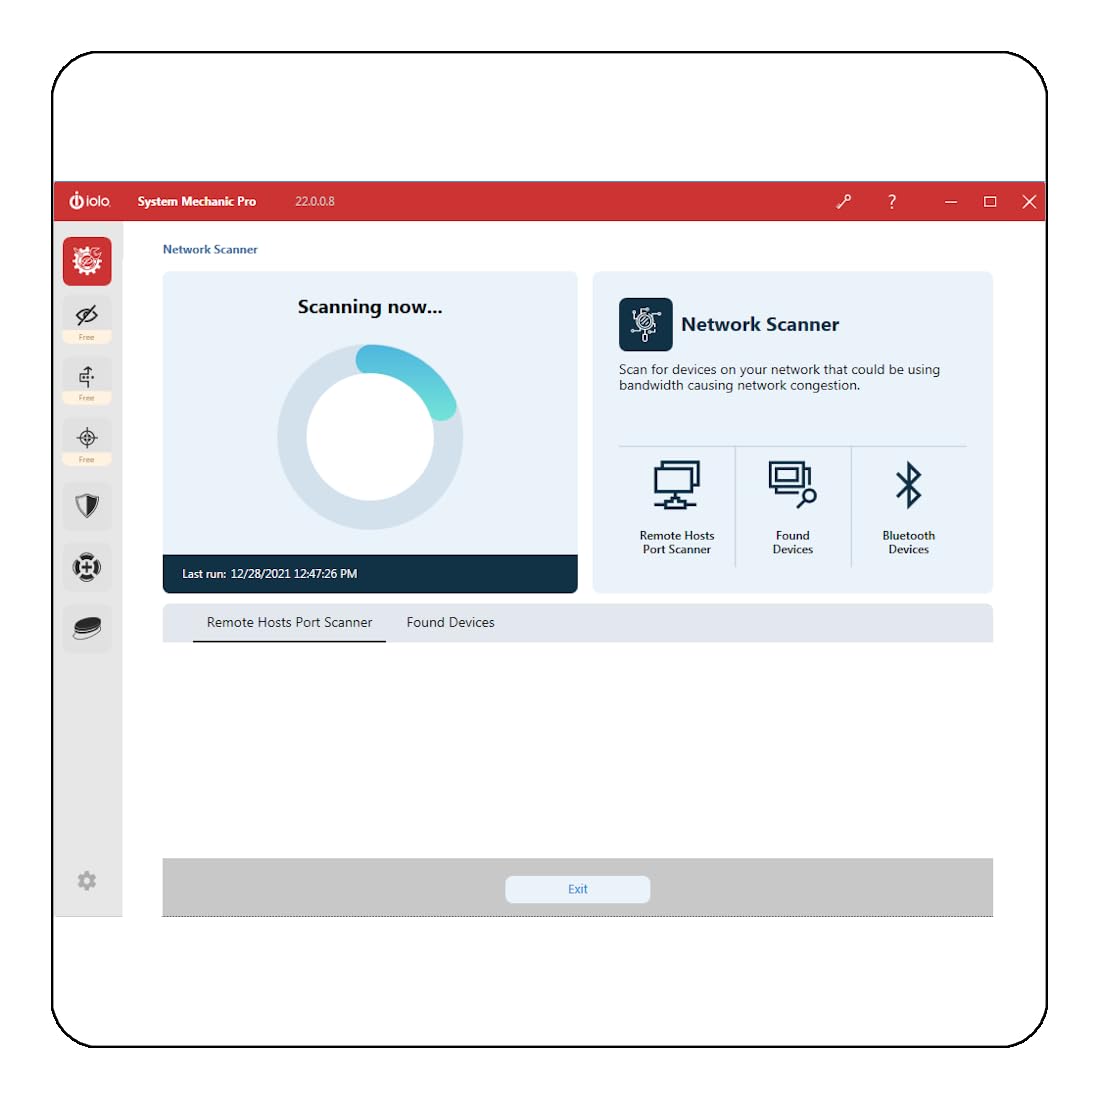Image resolution: width=1099 pixels, height=1099 pixels.
Task: Click the Network Scanner breadcrumb link
Action: click(x=210, y=250)
